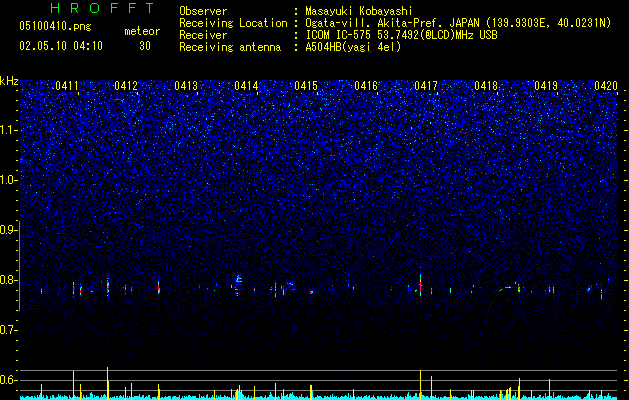
Task: Click the tallest yellow intensity peak near 0412
Action: click(108, 383)
